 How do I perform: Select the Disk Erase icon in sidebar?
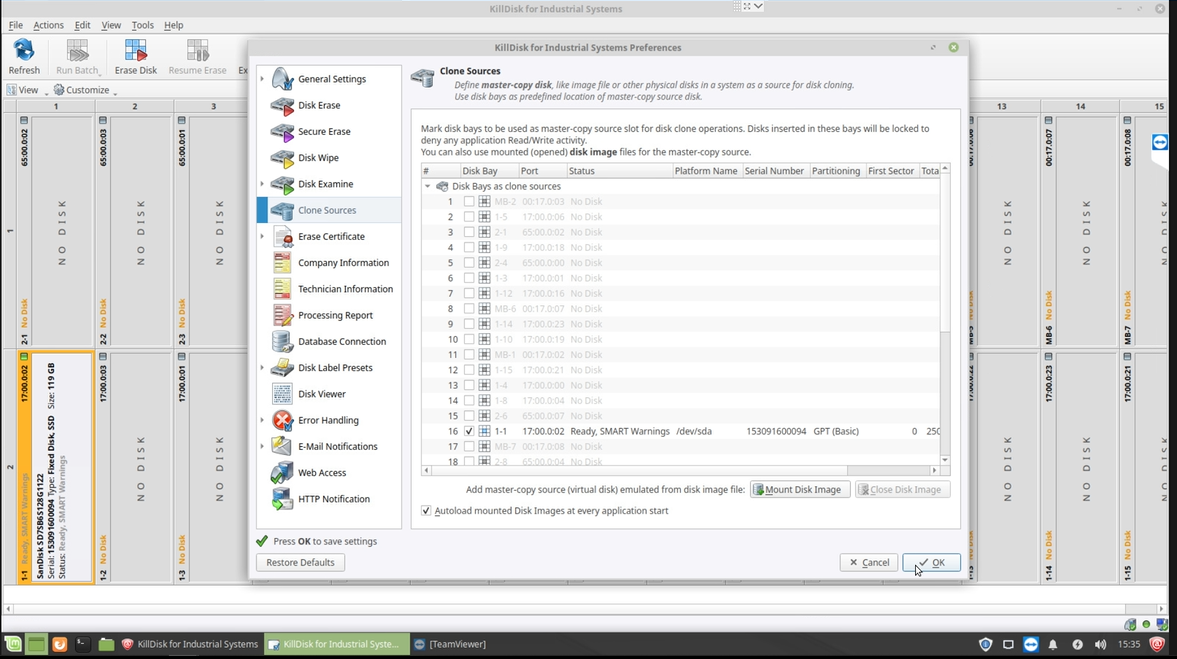point(282,106)
